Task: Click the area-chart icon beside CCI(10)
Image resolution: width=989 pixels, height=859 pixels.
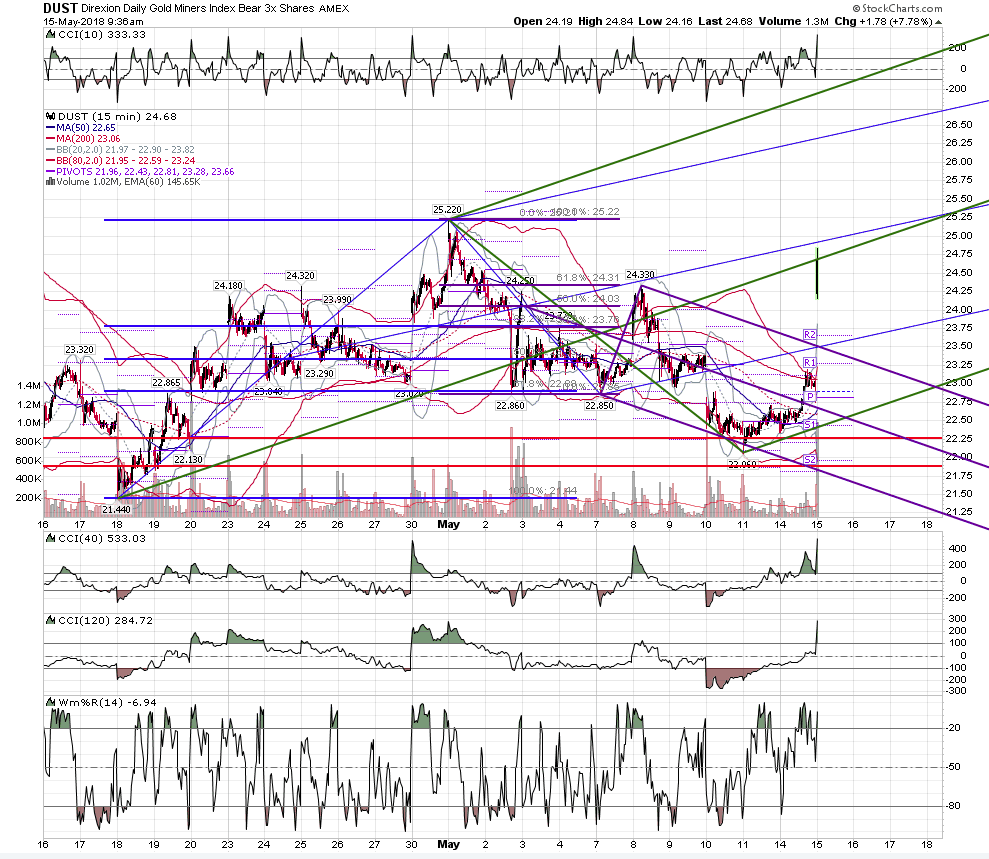Action: pos(50,35)
